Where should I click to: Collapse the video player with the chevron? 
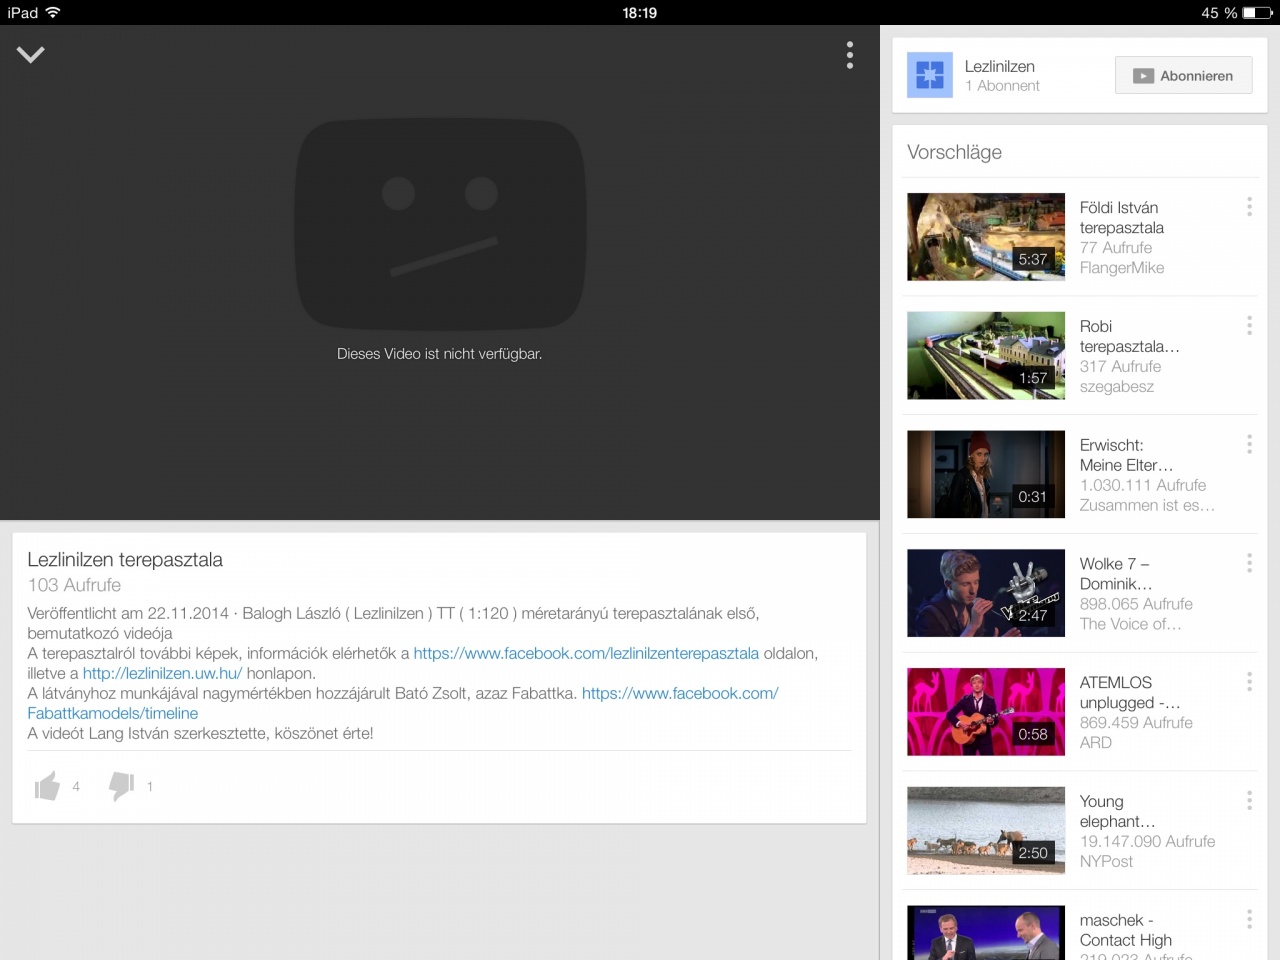tap(31, 55)
